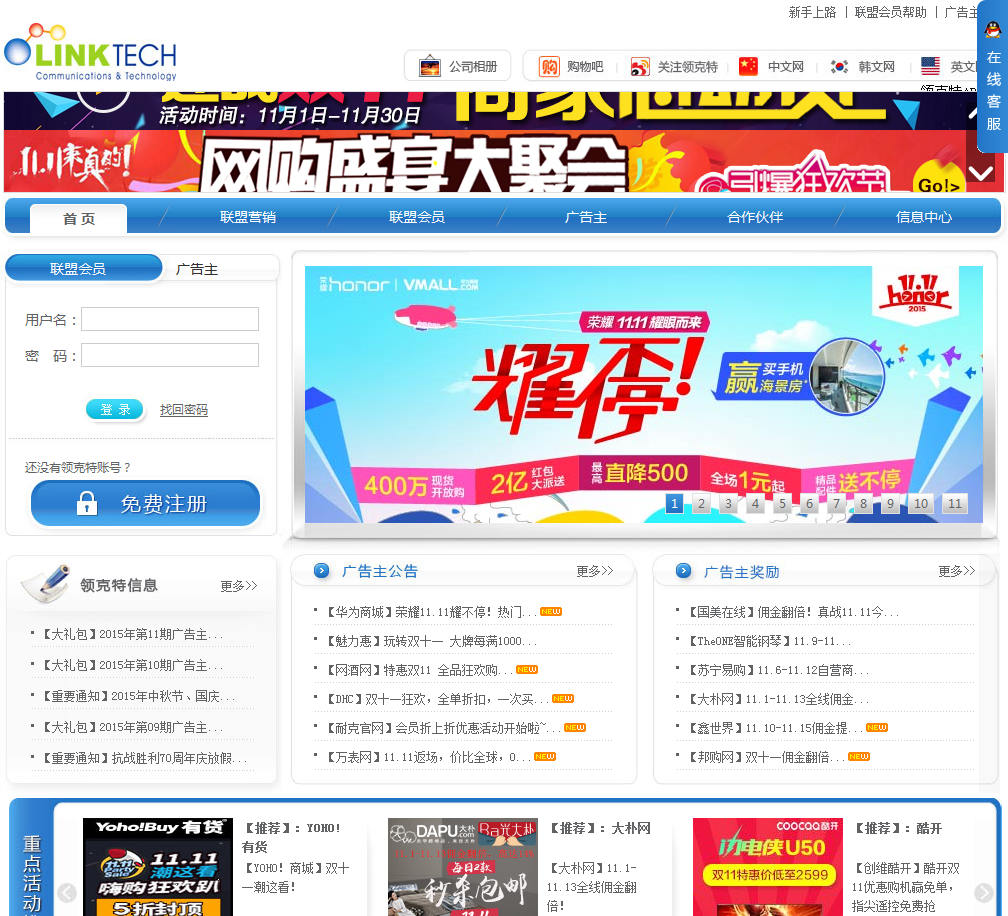Select the US flag 英文 icon

point(930,66)
